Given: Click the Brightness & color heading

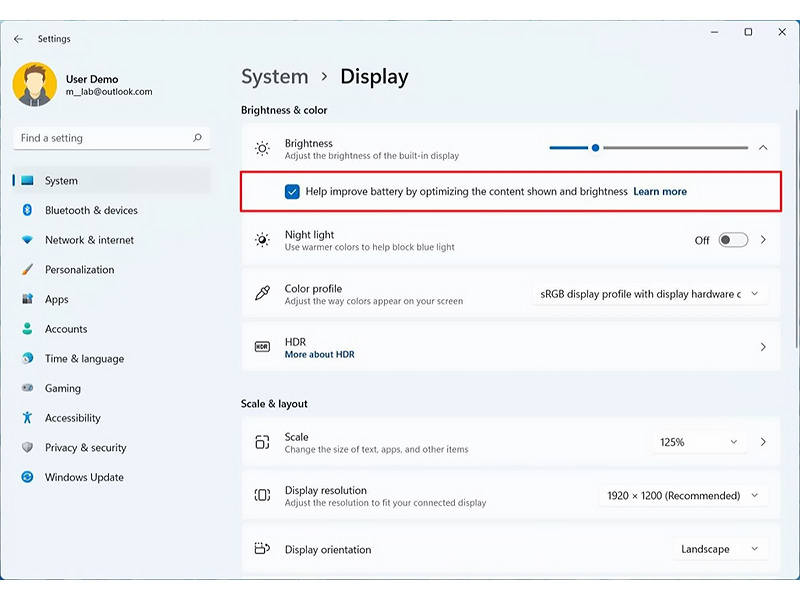Looking at the screenshot, I should tap(284, 110).
